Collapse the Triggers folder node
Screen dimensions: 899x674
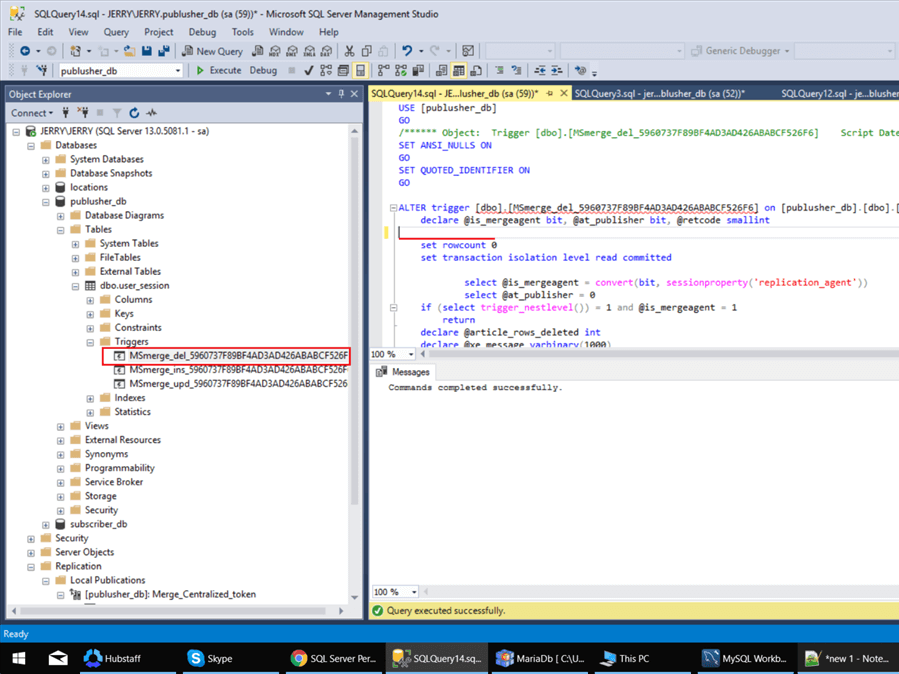(x=90, y=342)
